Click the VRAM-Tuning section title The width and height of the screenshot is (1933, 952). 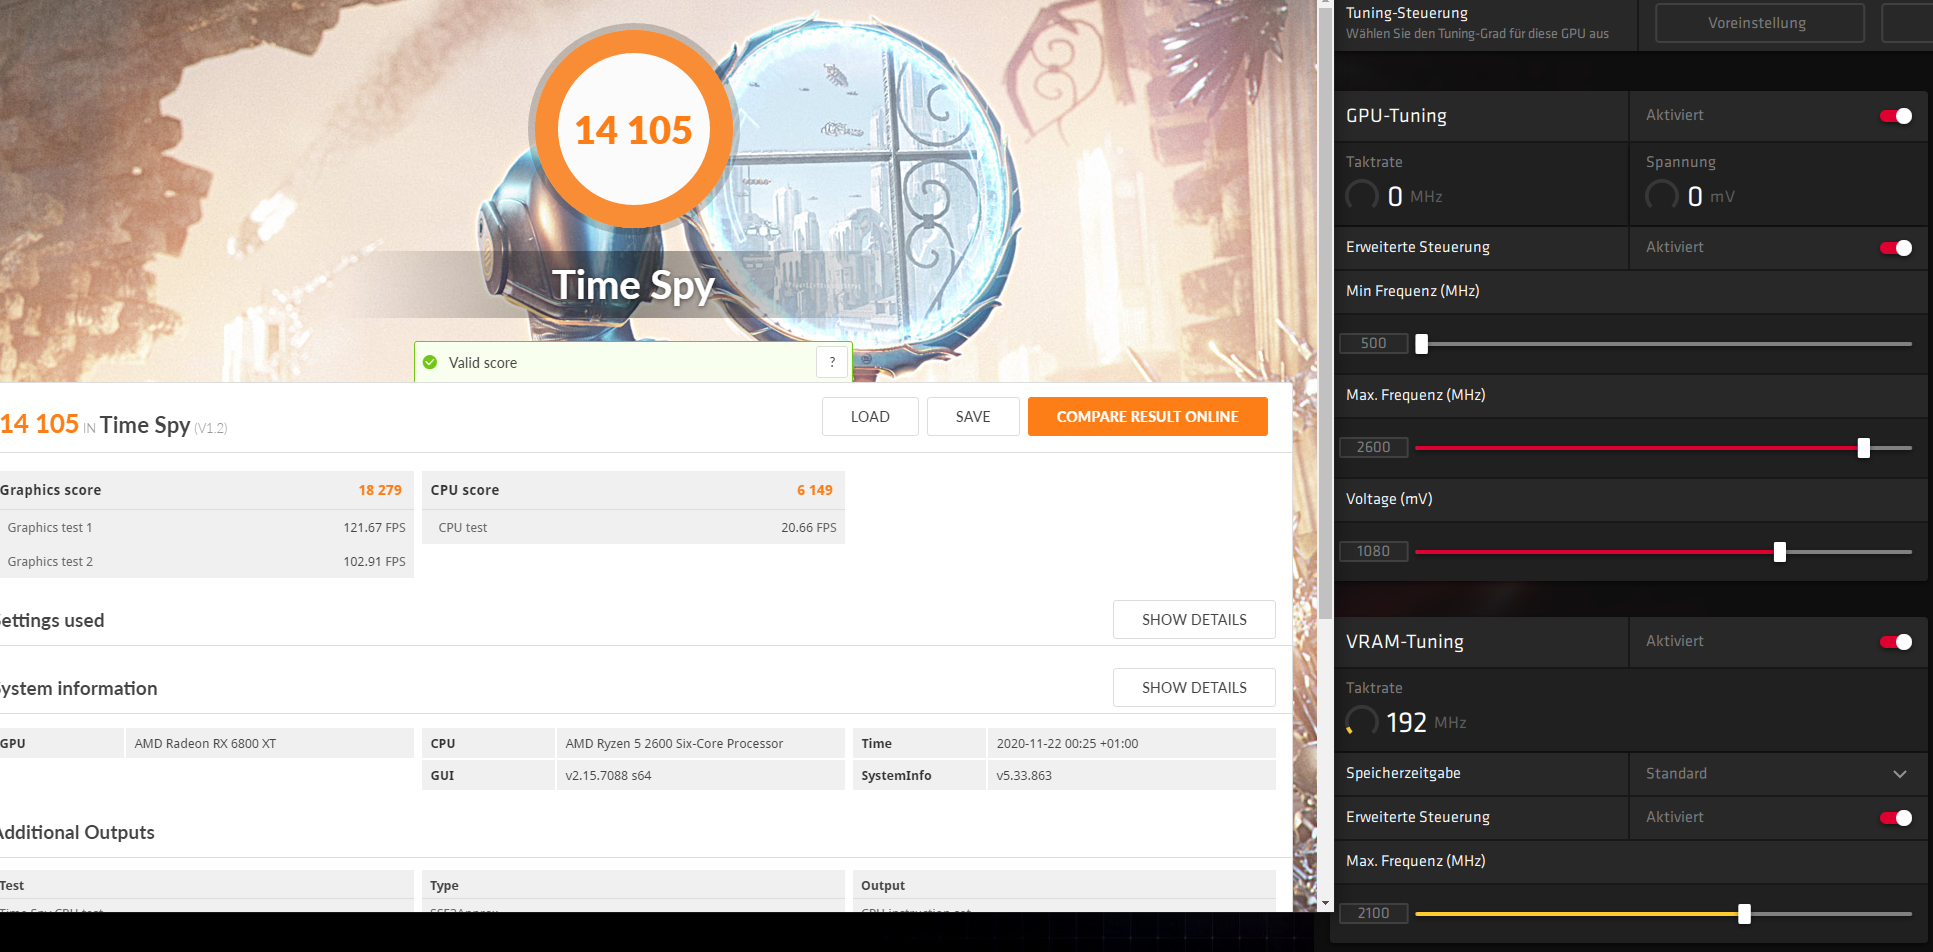[x=1405, y=642]
